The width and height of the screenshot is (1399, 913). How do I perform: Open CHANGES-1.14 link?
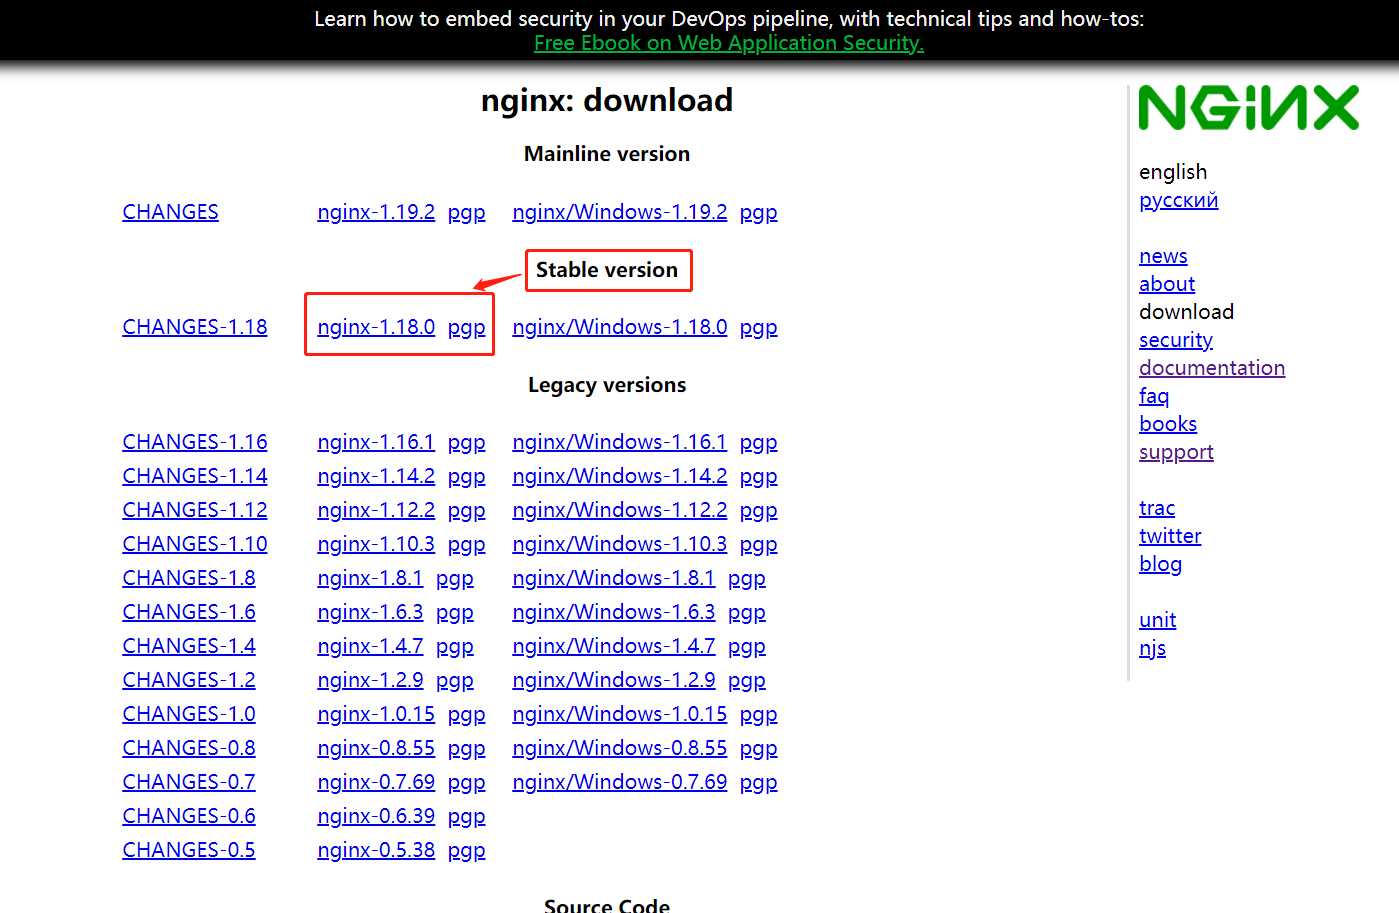point(195,476)
